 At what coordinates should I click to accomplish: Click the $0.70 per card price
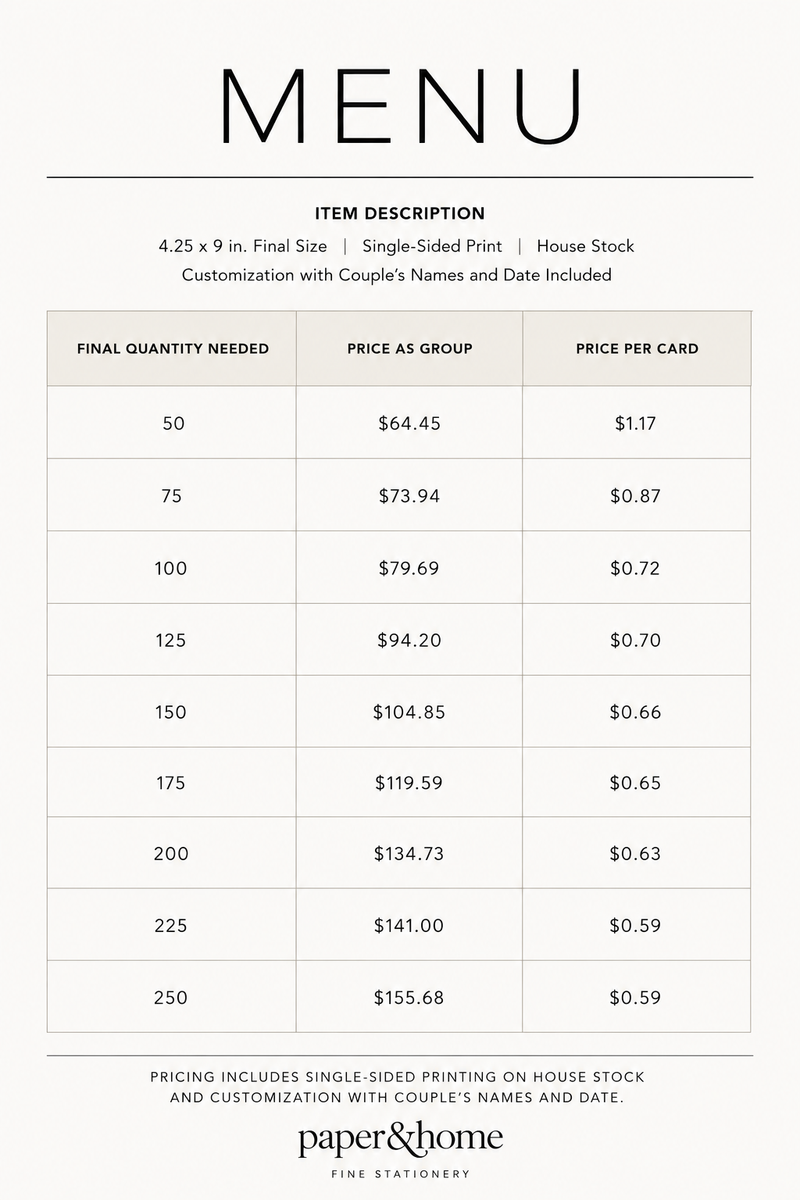coord(636,640)
